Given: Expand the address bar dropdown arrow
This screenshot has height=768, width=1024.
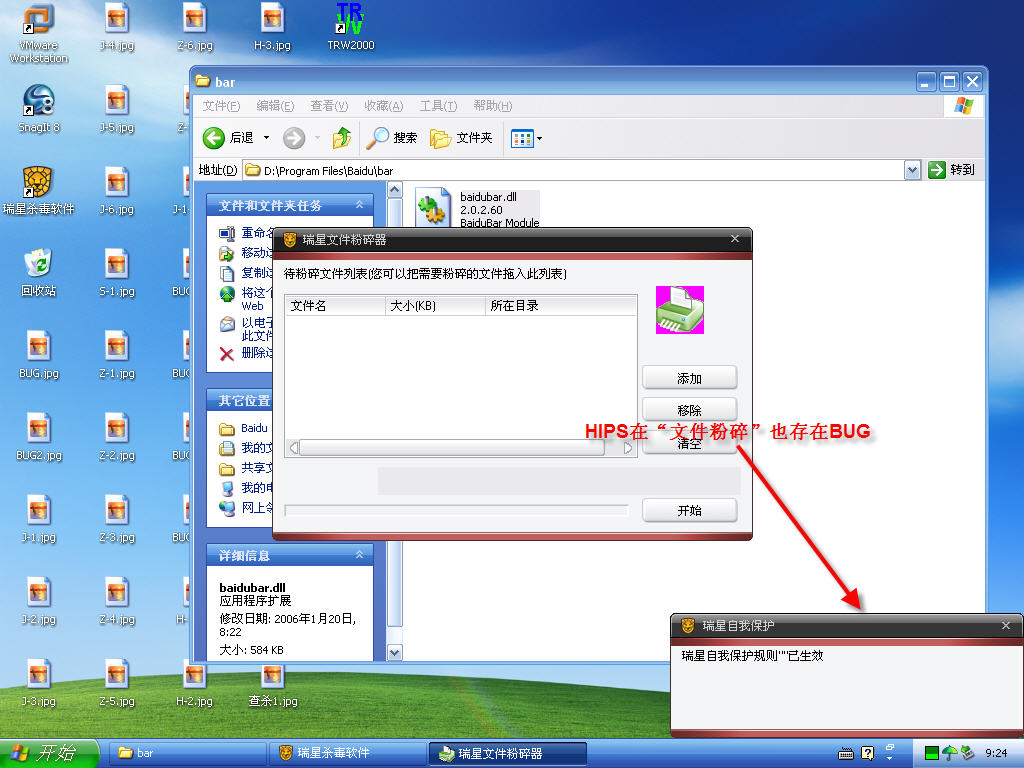Looking at the screenshot, I should tap(912, 170).
